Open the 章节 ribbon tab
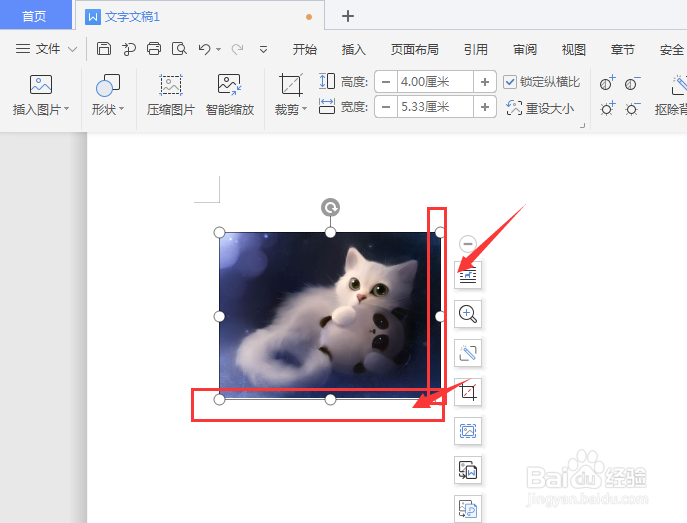This screenshot has height=523, width=687. [x=623, y=49]
